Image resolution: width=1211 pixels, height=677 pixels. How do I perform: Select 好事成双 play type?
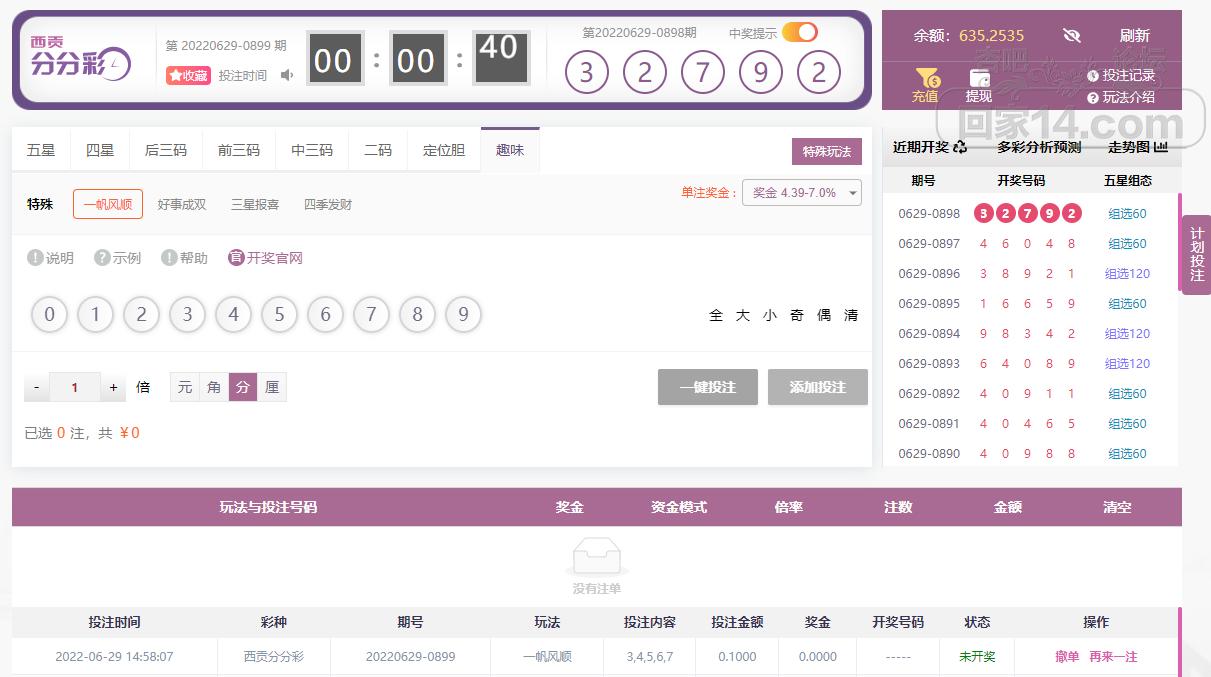(182, 204)
